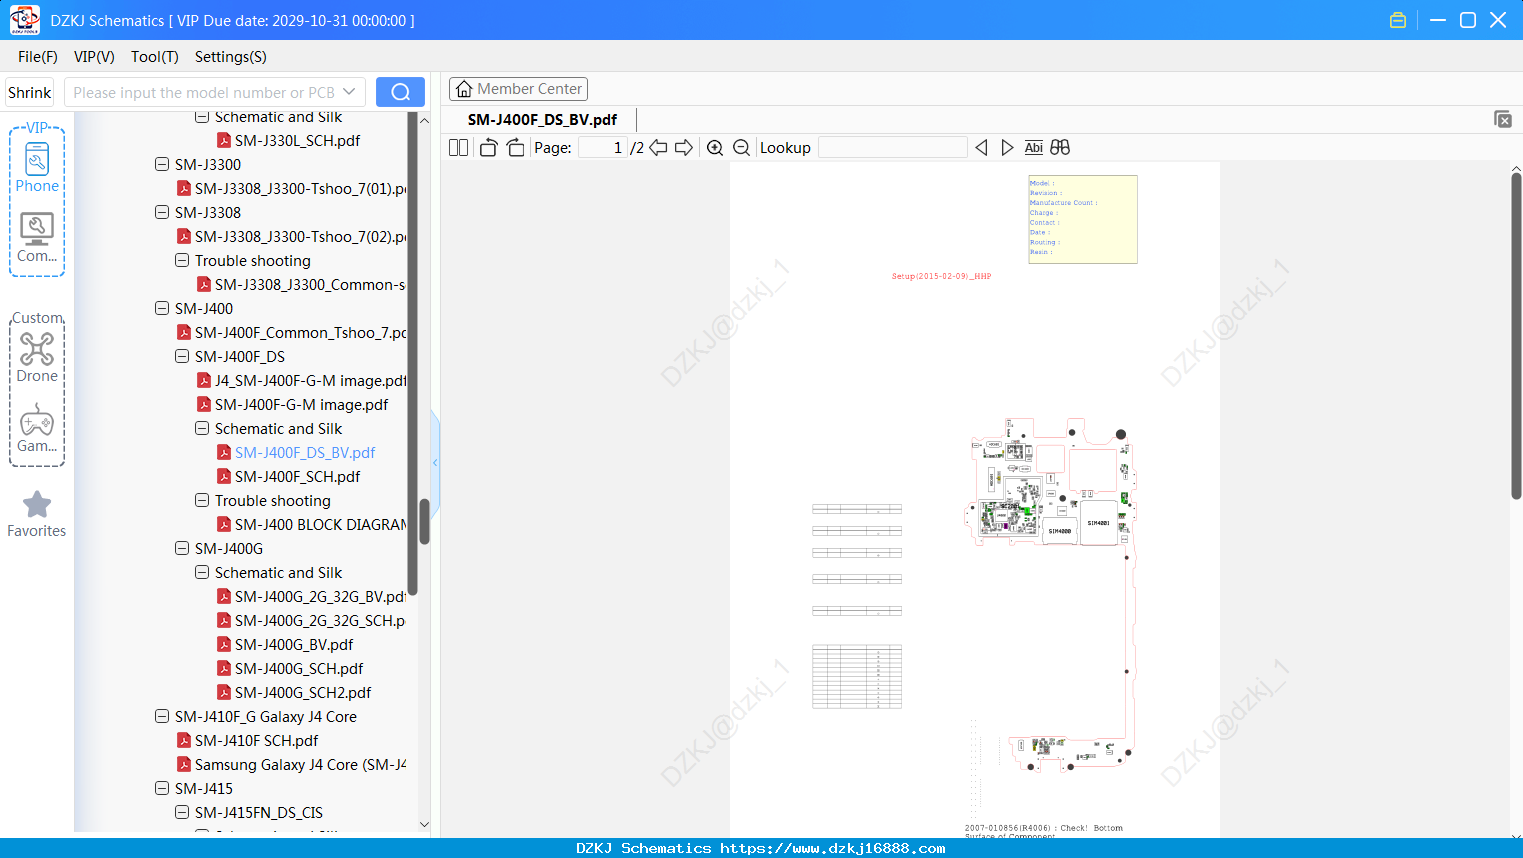Select the SM-J400F_DS_BV.pdf tab
The width and height of the screenshot is (1523, 858).
point(542,120)
